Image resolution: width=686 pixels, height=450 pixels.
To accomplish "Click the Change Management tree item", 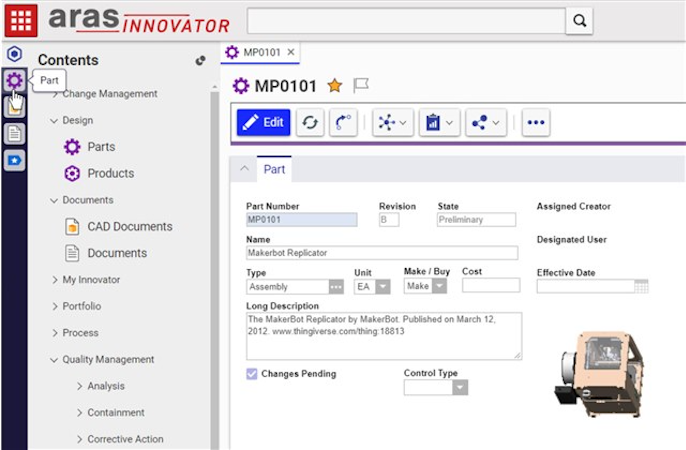I will coord(110,94).
